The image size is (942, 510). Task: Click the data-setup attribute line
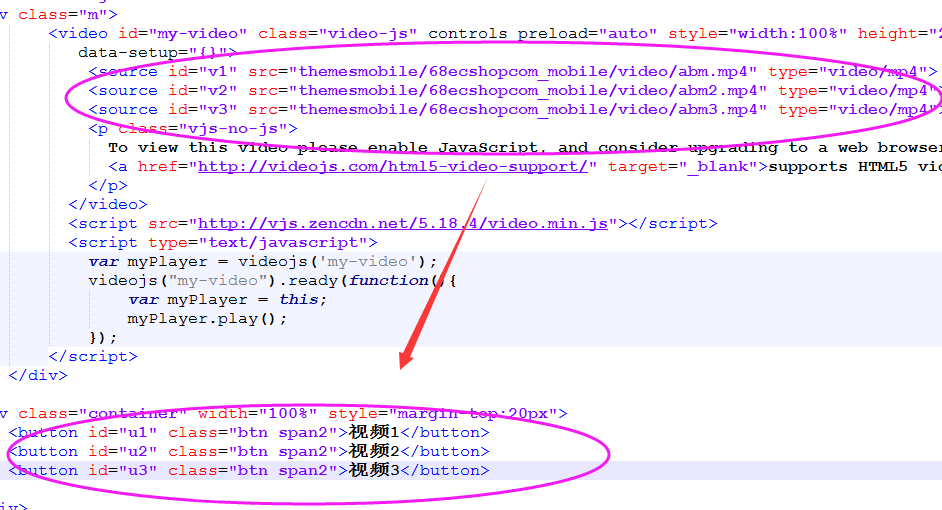[157, 53]
